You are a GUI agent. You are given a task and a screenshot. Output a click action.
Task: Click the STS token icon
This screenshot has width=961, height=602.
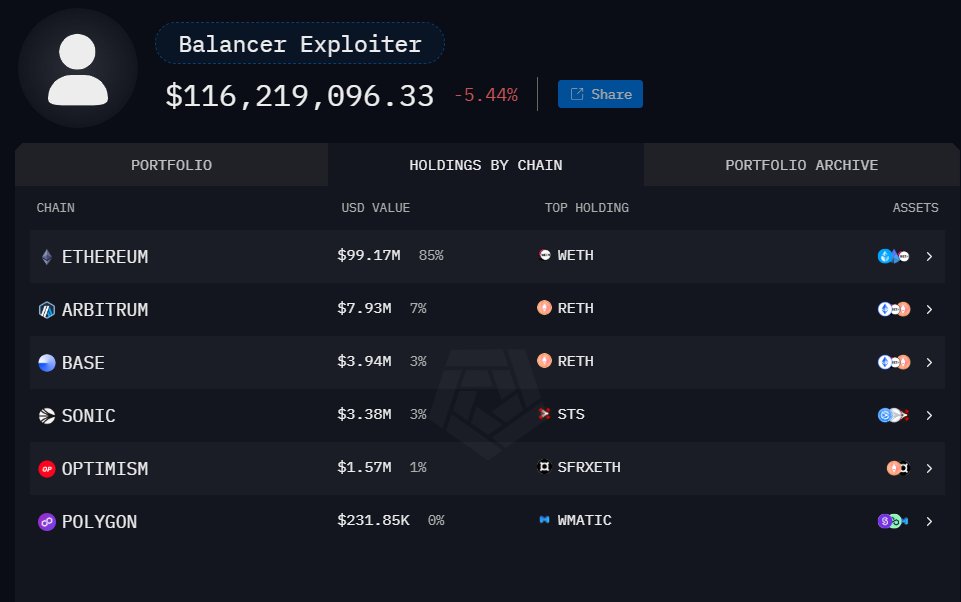tap(544, 414)
